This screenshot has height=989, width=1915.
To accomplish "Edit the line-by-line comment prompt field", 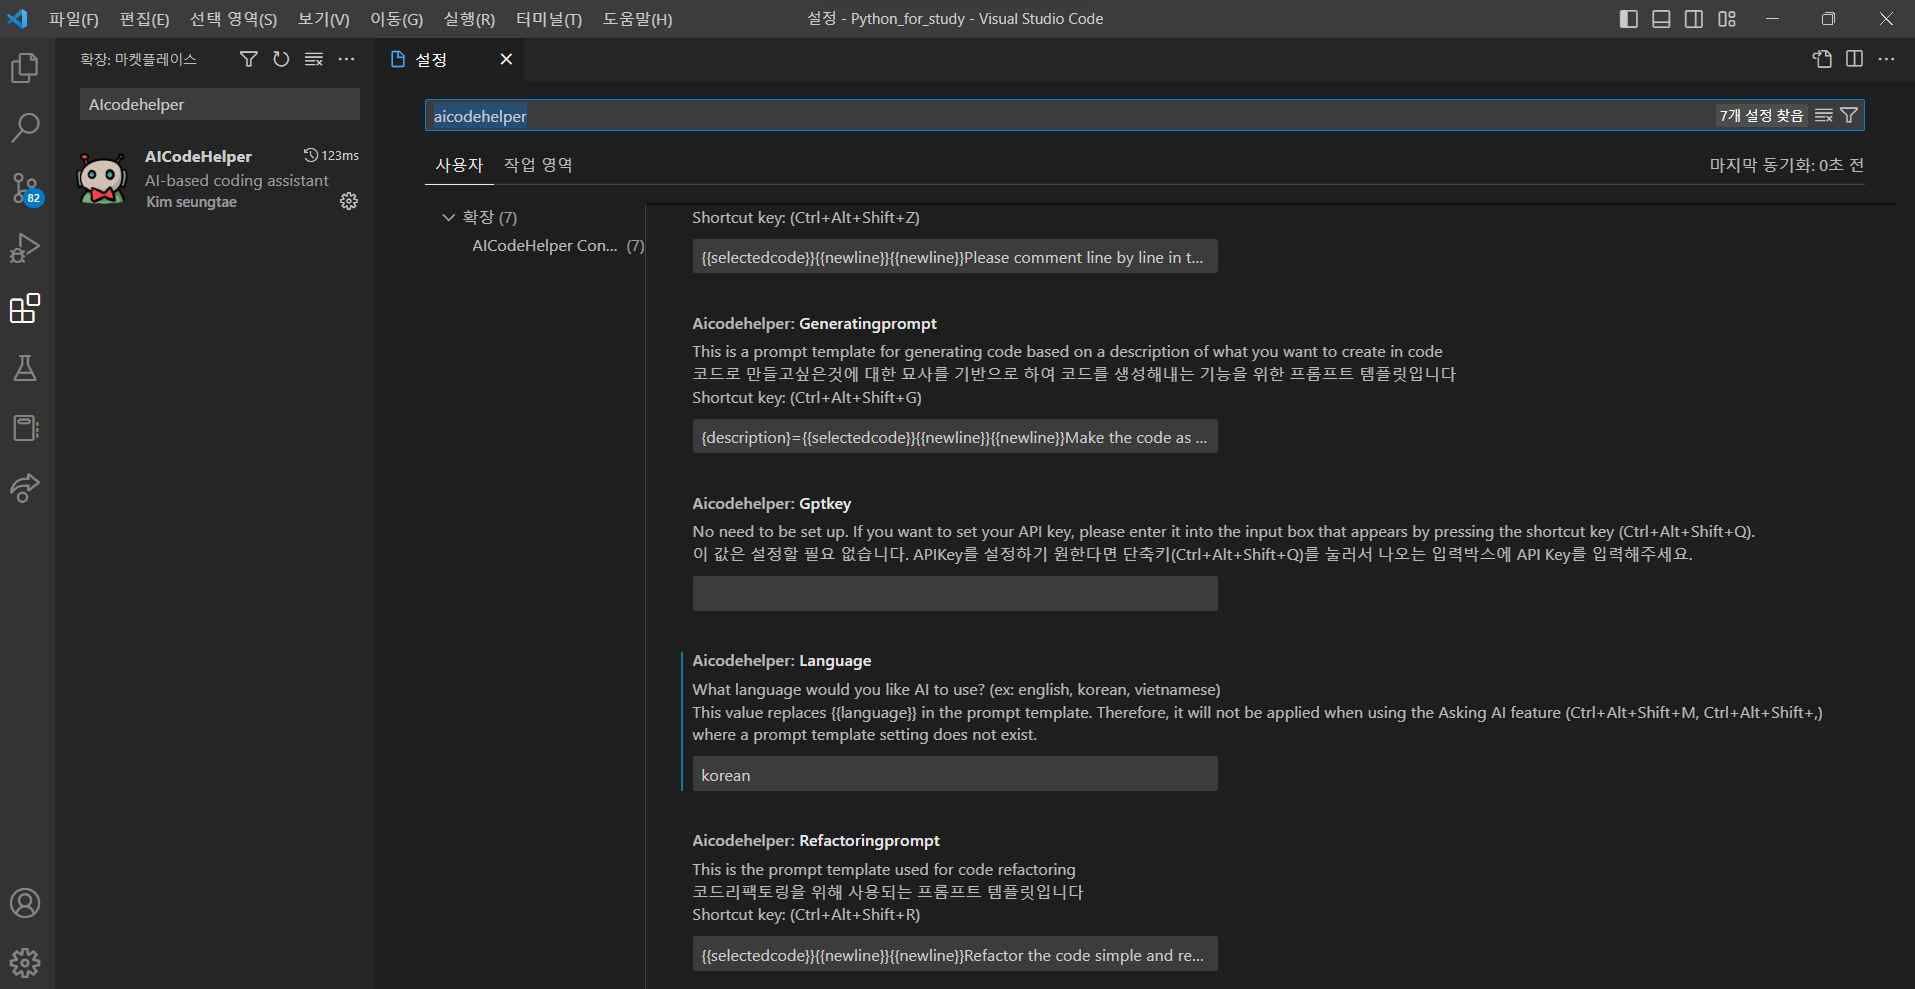I will (955, 257).
